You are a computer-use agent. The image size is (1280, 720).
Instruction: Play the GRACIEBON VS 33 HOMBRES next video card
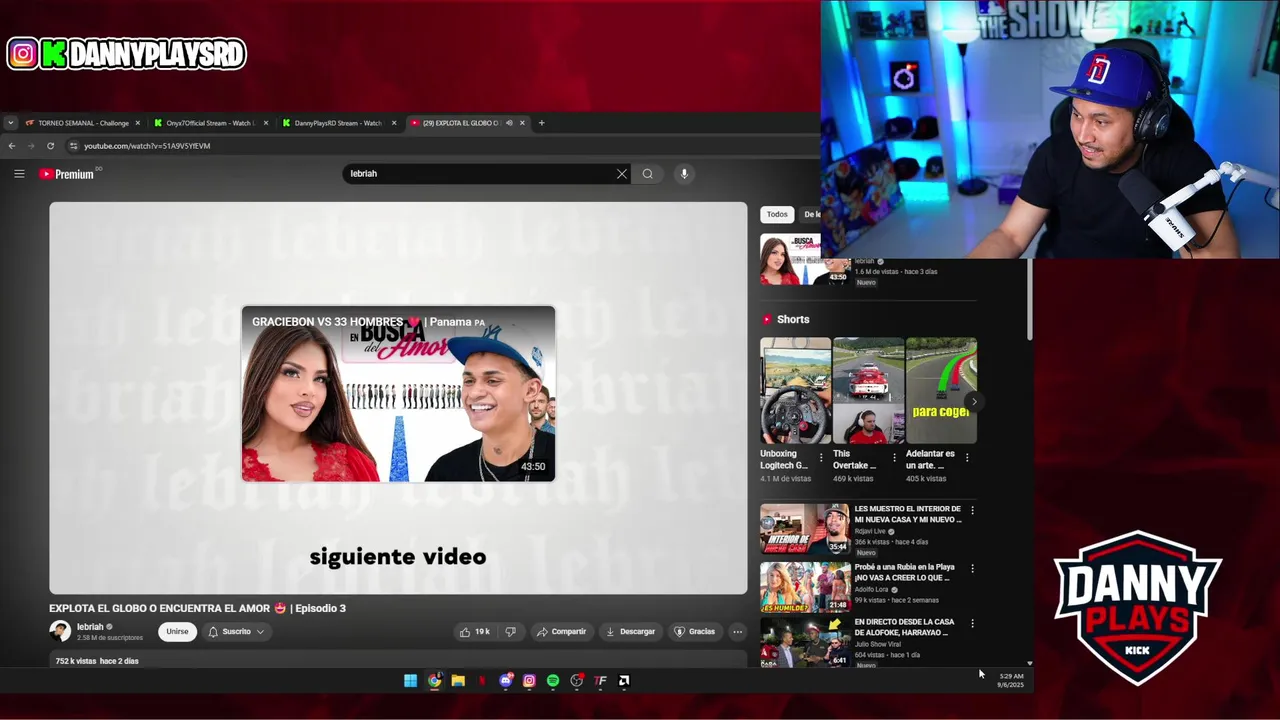tap(398, 394)
